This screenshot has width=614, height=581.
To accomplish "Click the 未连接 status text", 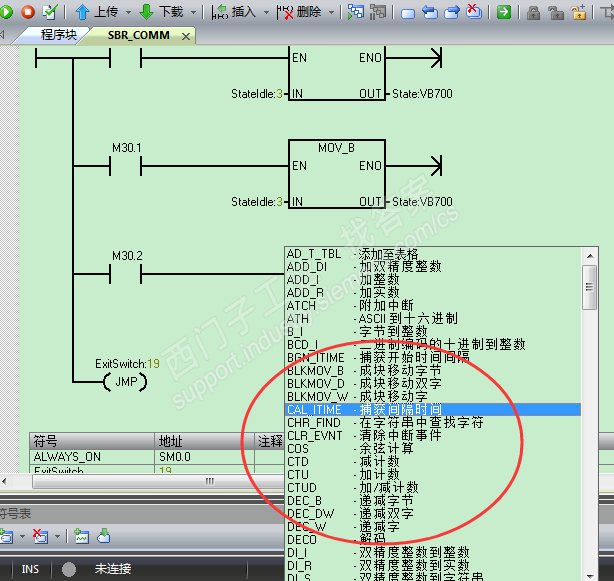I will (x=113, y=569).
